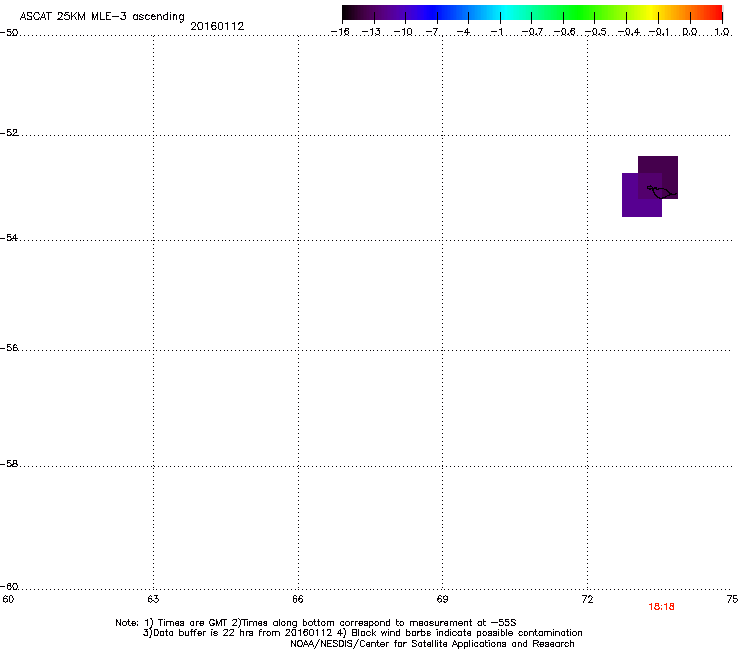
Task: Click the color bar label -0.7
Action: click(x=532, y=32)
